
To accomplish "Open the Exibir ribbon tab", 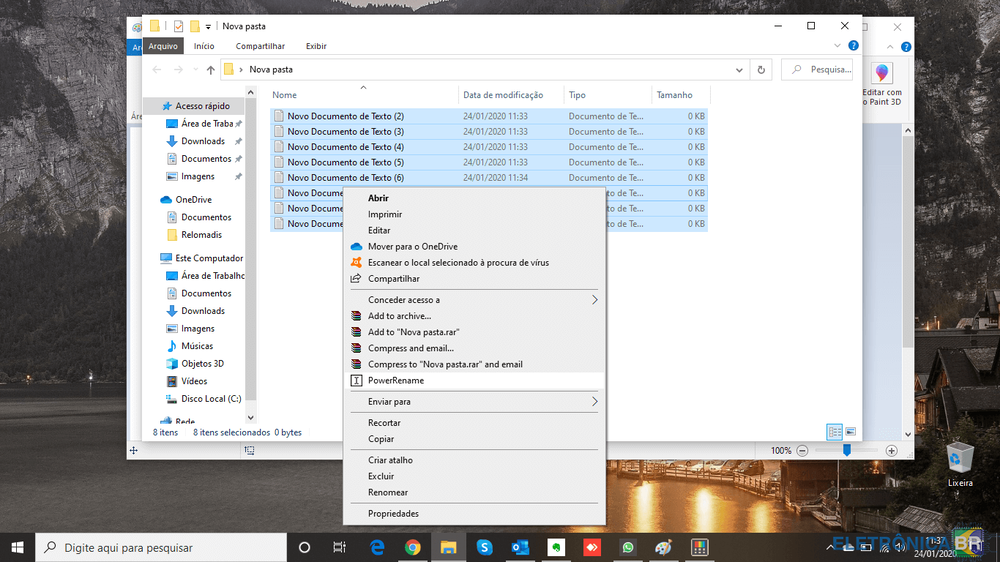I will click(x=316, y=46).
